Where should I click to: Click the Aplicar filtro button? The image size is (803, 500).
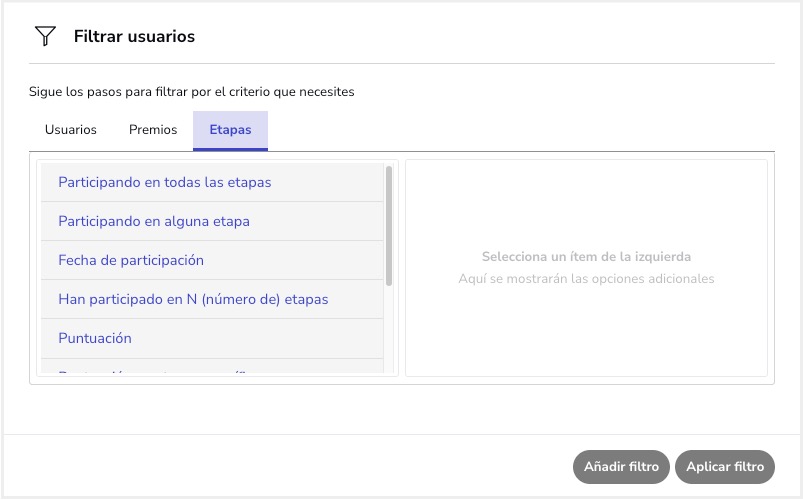click(725, 467)
